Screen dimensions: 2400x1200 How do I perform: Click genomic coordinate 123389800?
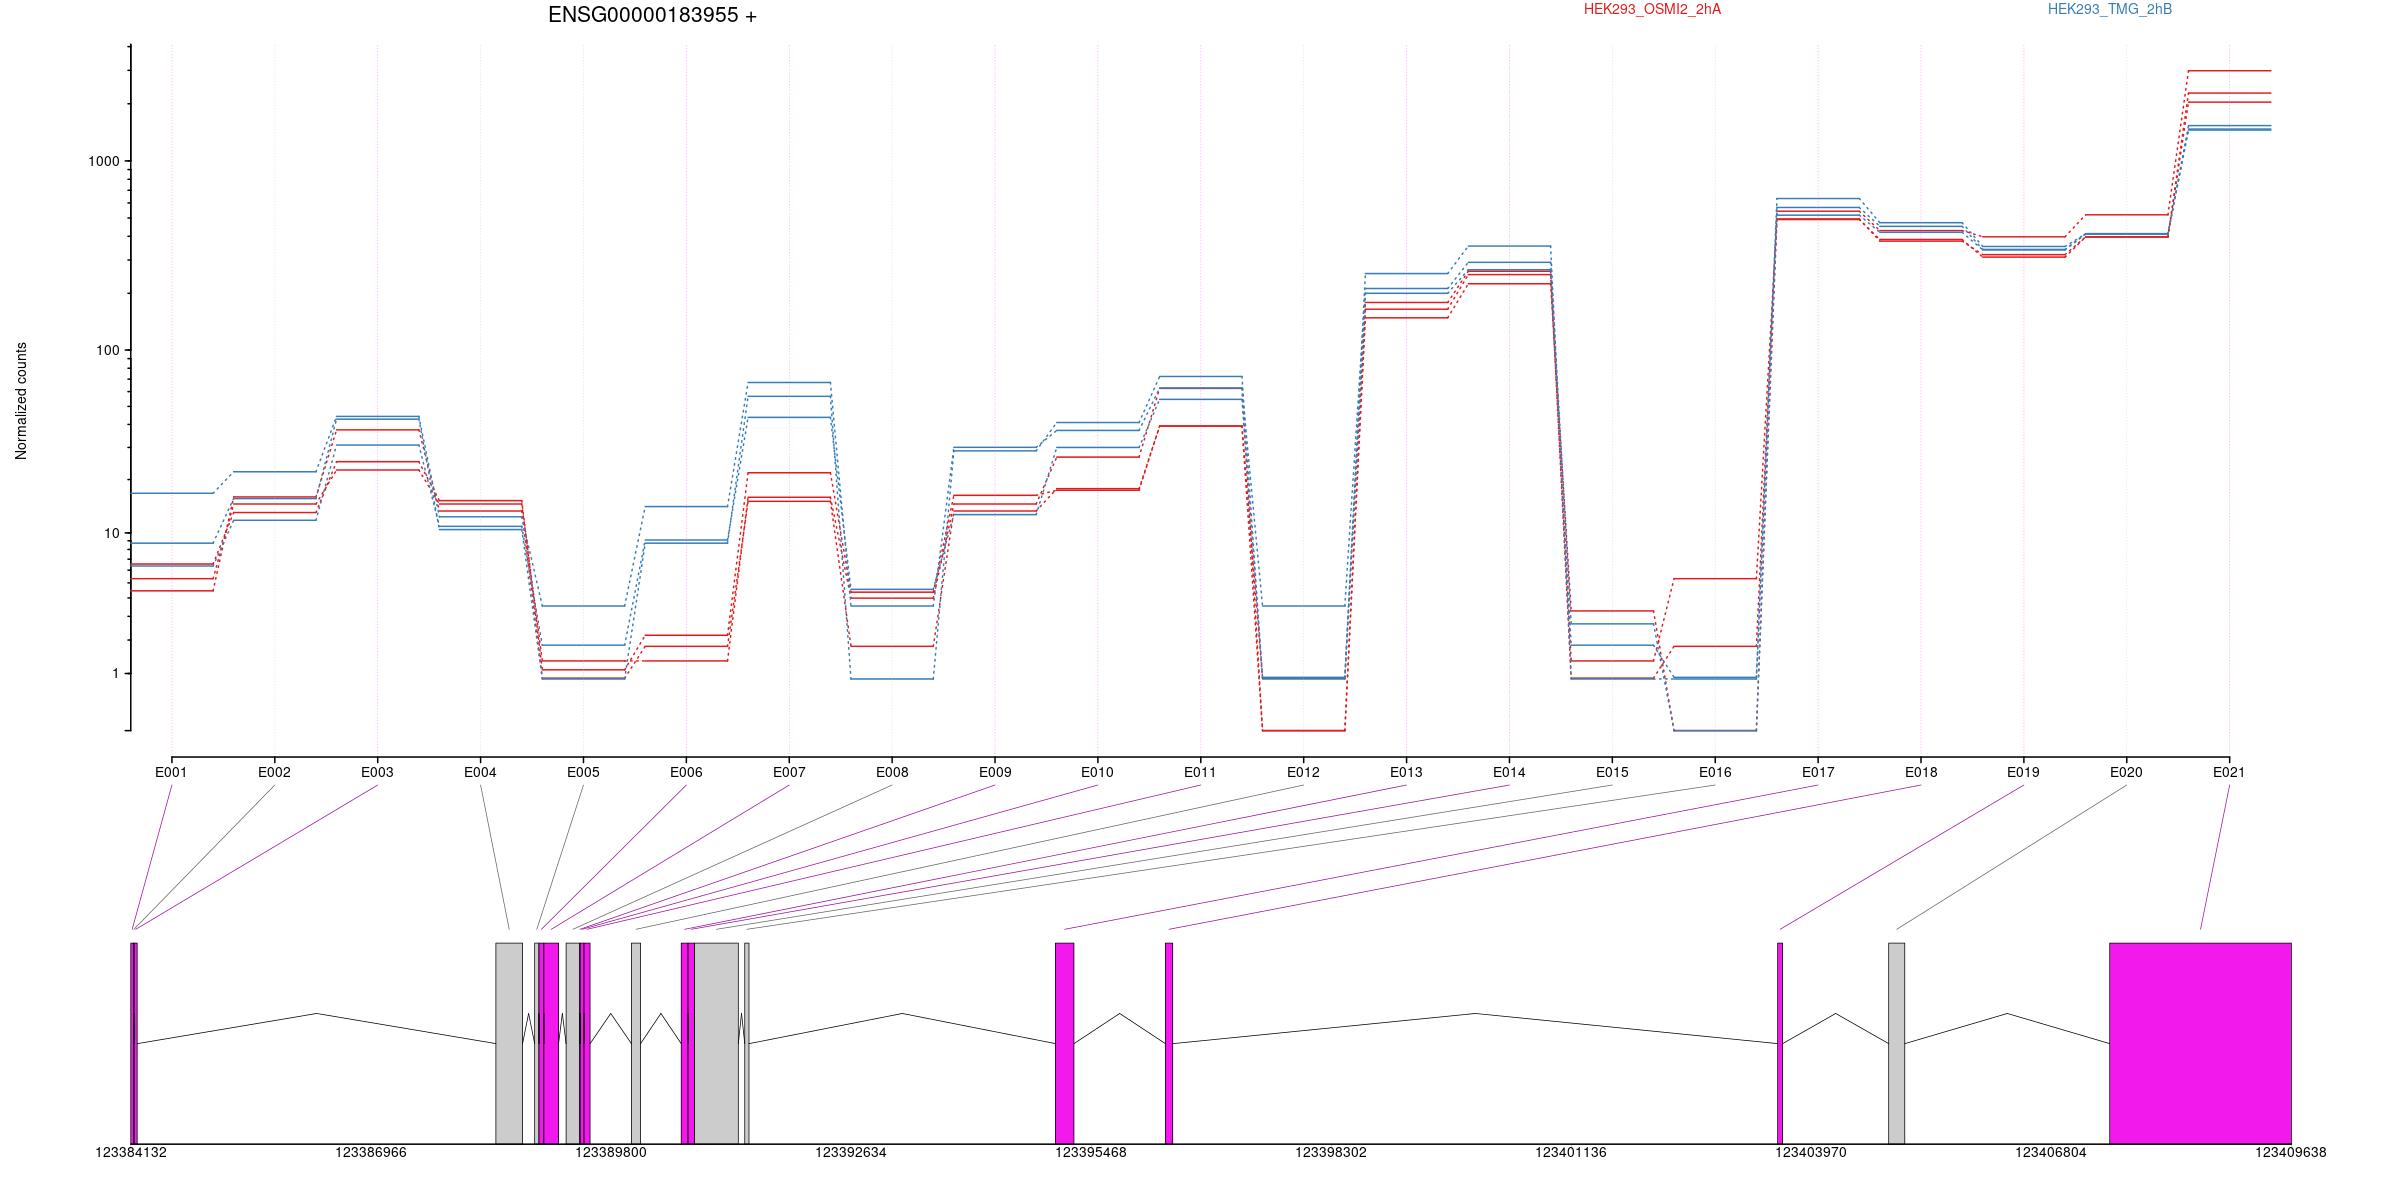[611, 1152]
